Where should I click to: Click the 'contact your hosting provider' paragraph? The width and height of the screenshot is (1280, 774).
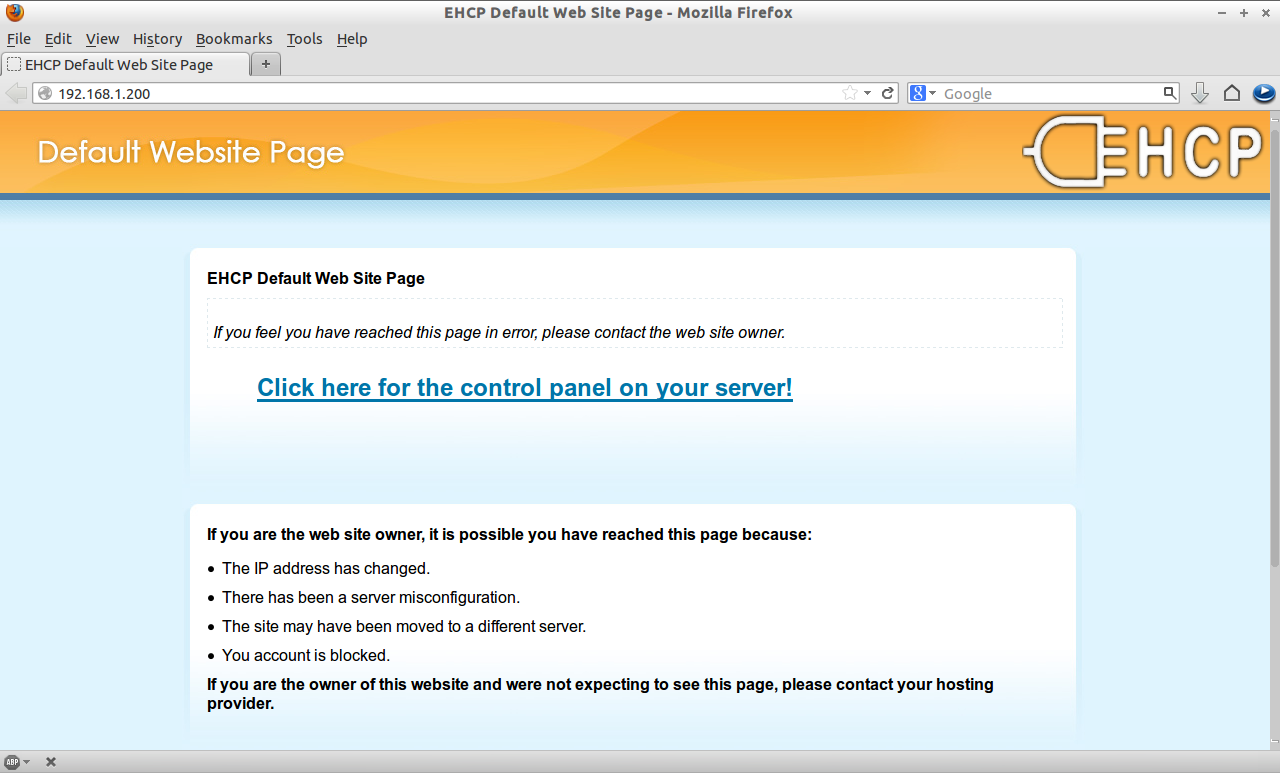pyautogui.click(x=600, y=694)
